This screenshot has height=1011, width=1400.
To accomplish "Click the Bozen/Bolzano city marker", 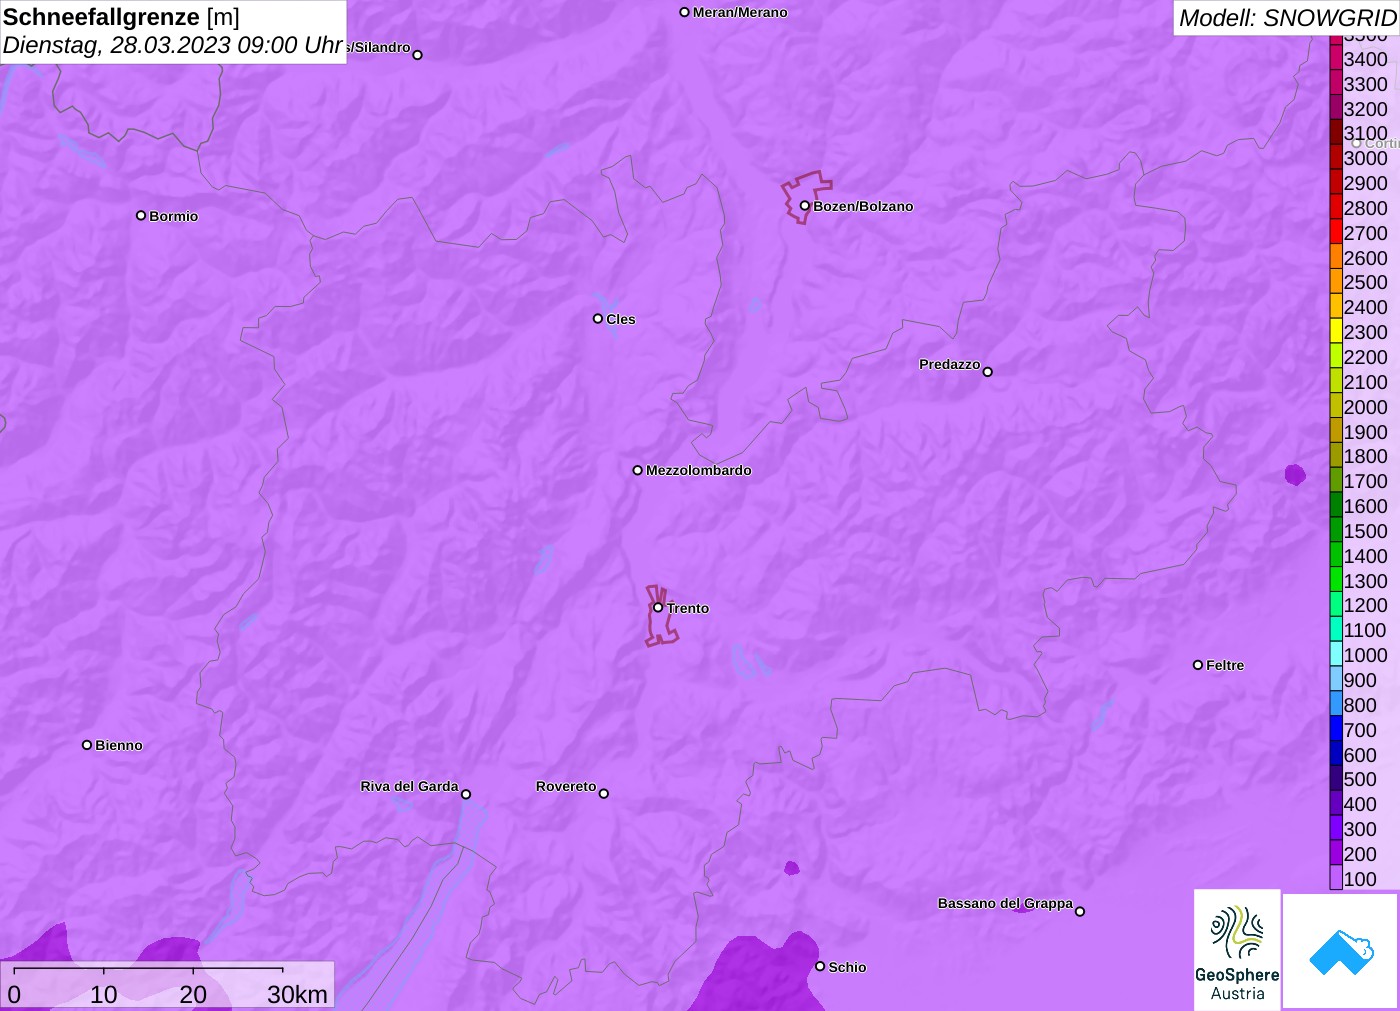I will 805,206.
